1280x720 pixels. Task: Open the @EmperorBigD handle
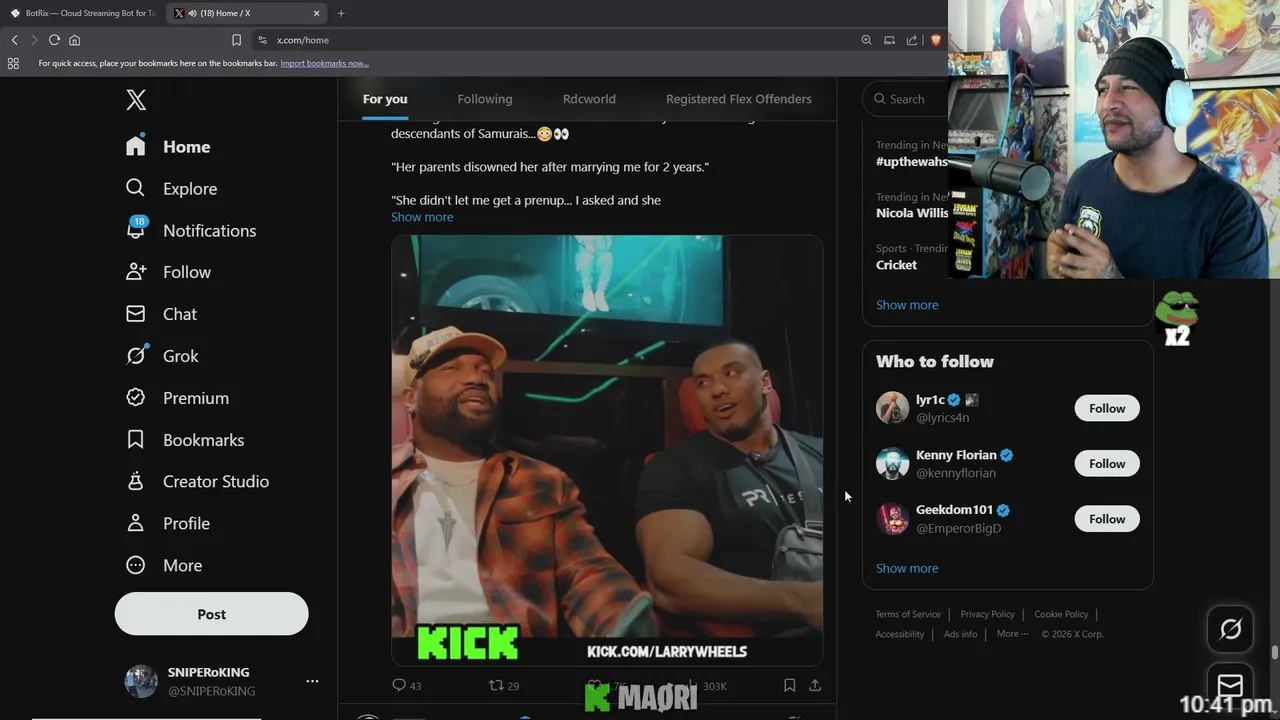coord(958,528)
